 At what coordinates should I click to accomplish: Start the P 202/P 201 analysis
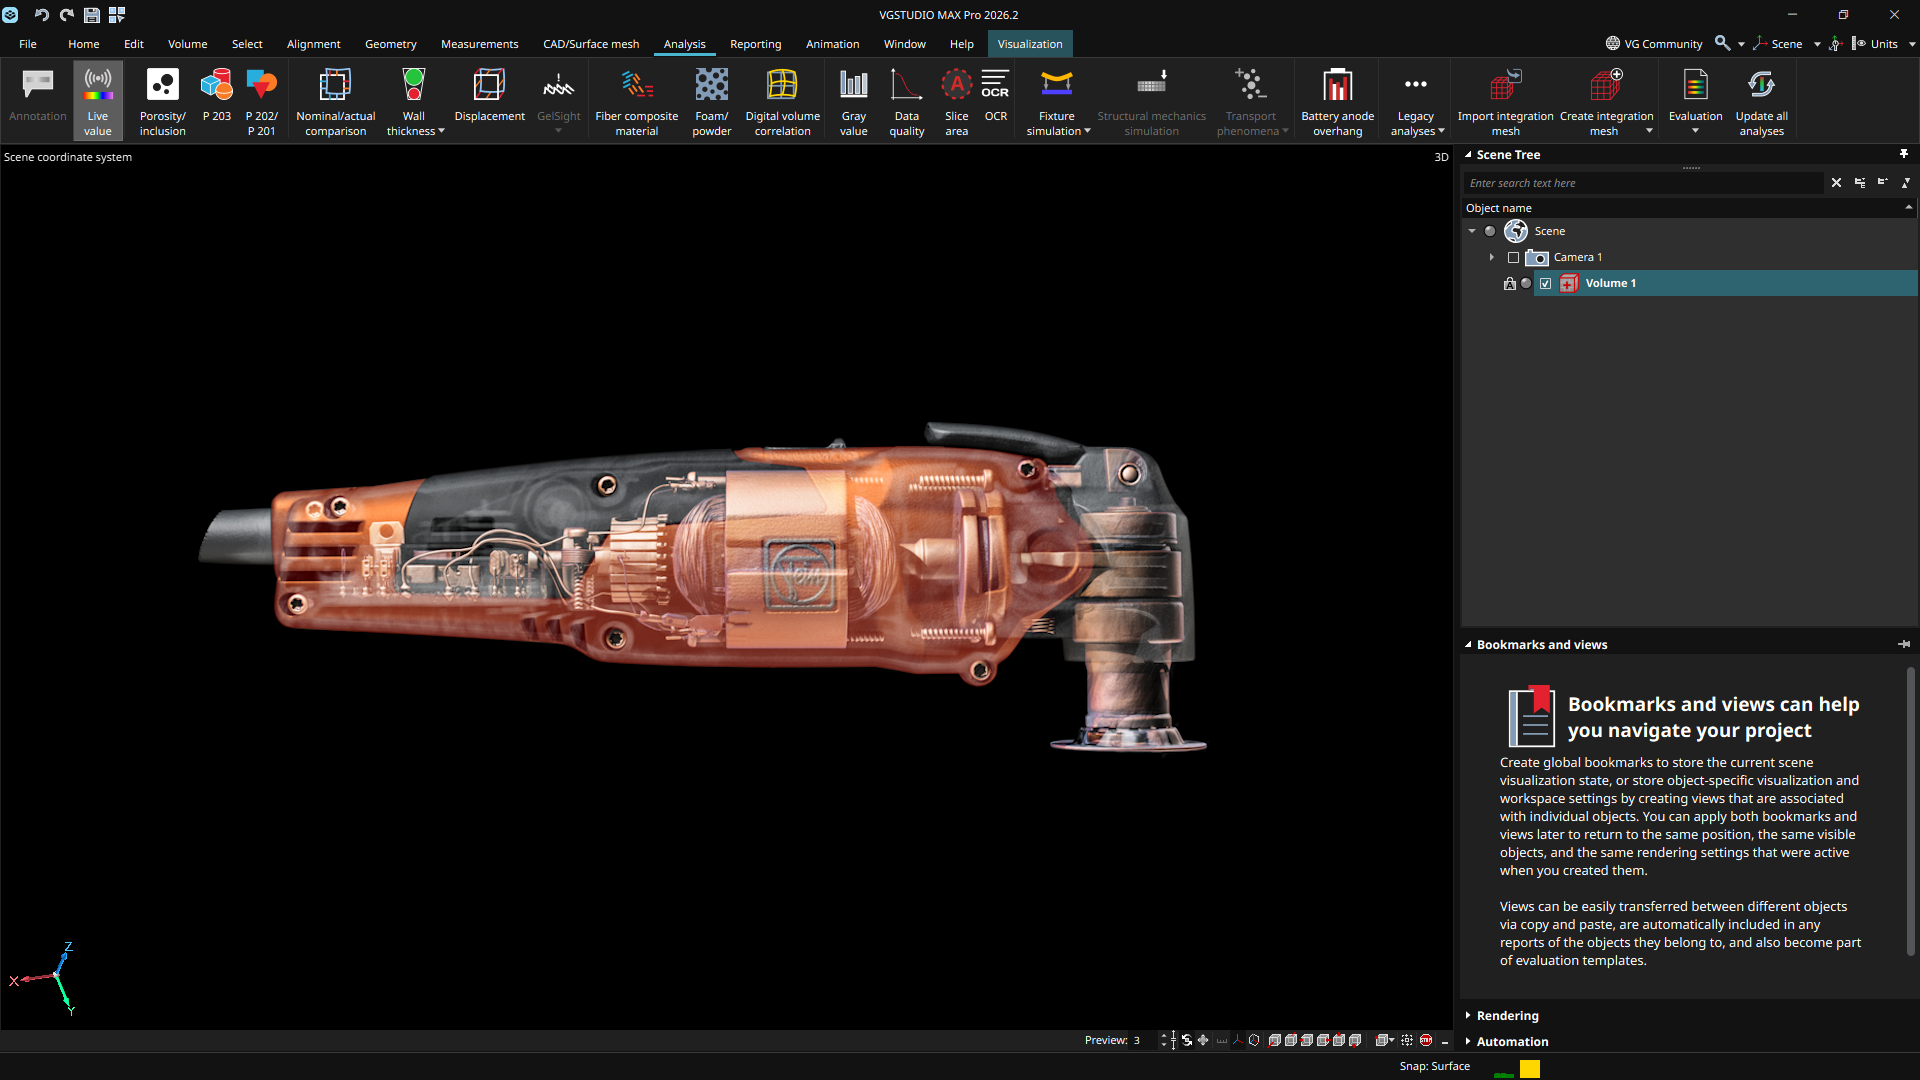262,101
